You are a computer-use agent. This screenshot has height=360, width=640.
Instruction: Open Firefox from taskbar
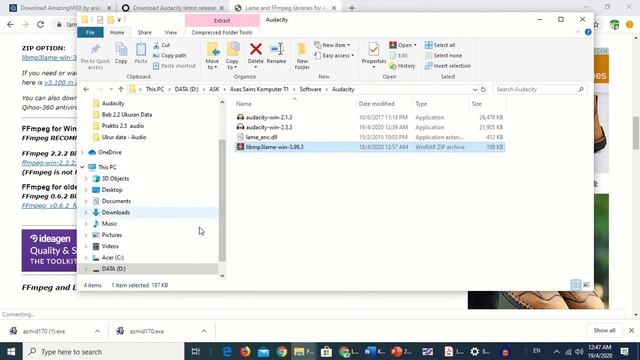pos(245,351)
